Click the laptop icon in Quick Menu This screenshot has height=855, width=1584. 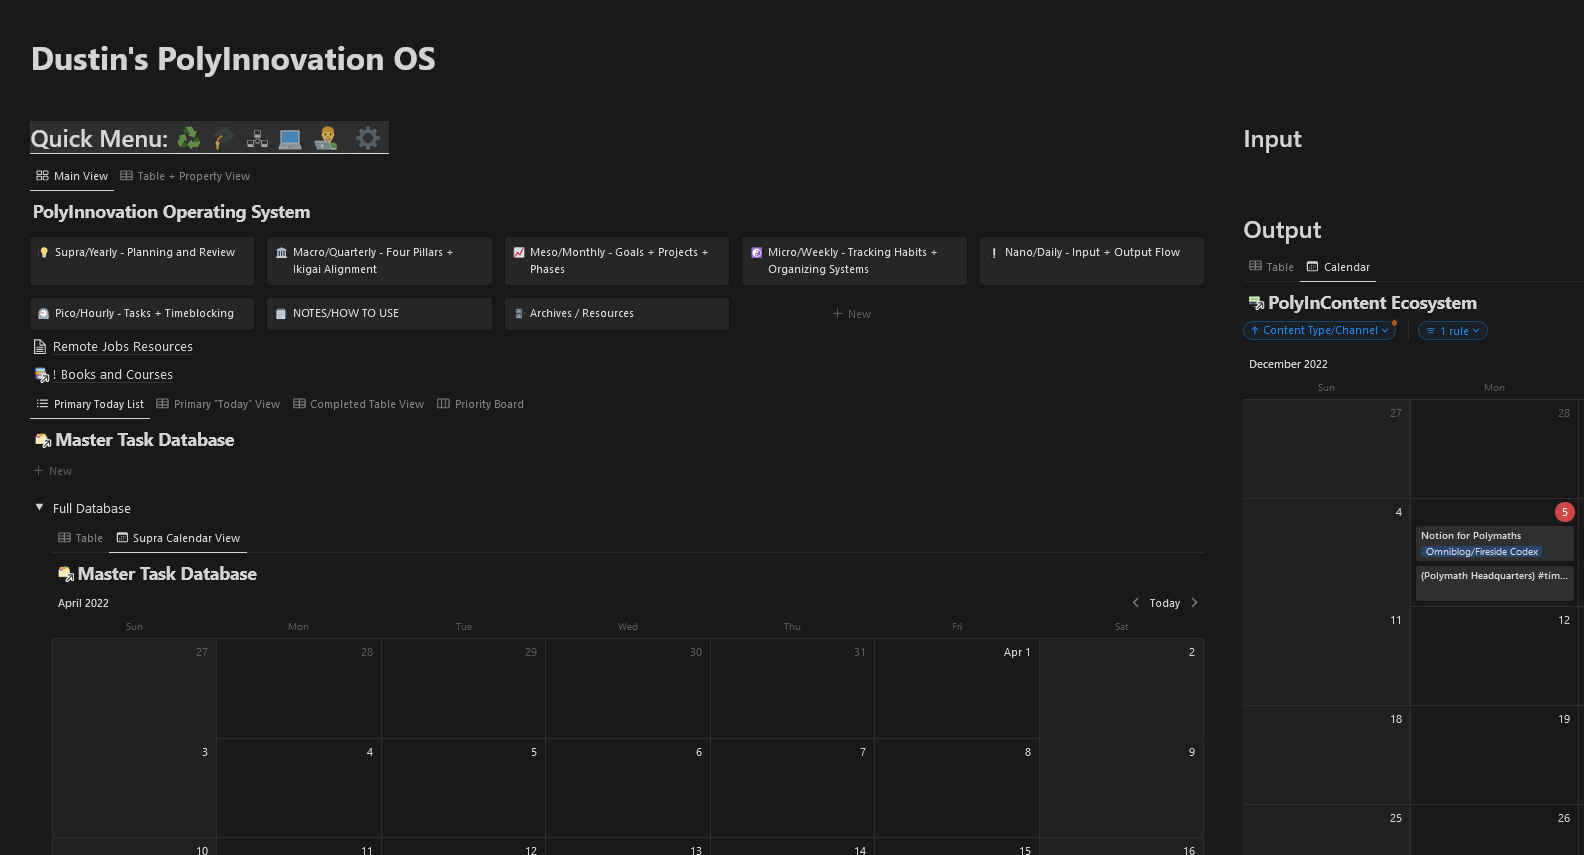[290, 138]
